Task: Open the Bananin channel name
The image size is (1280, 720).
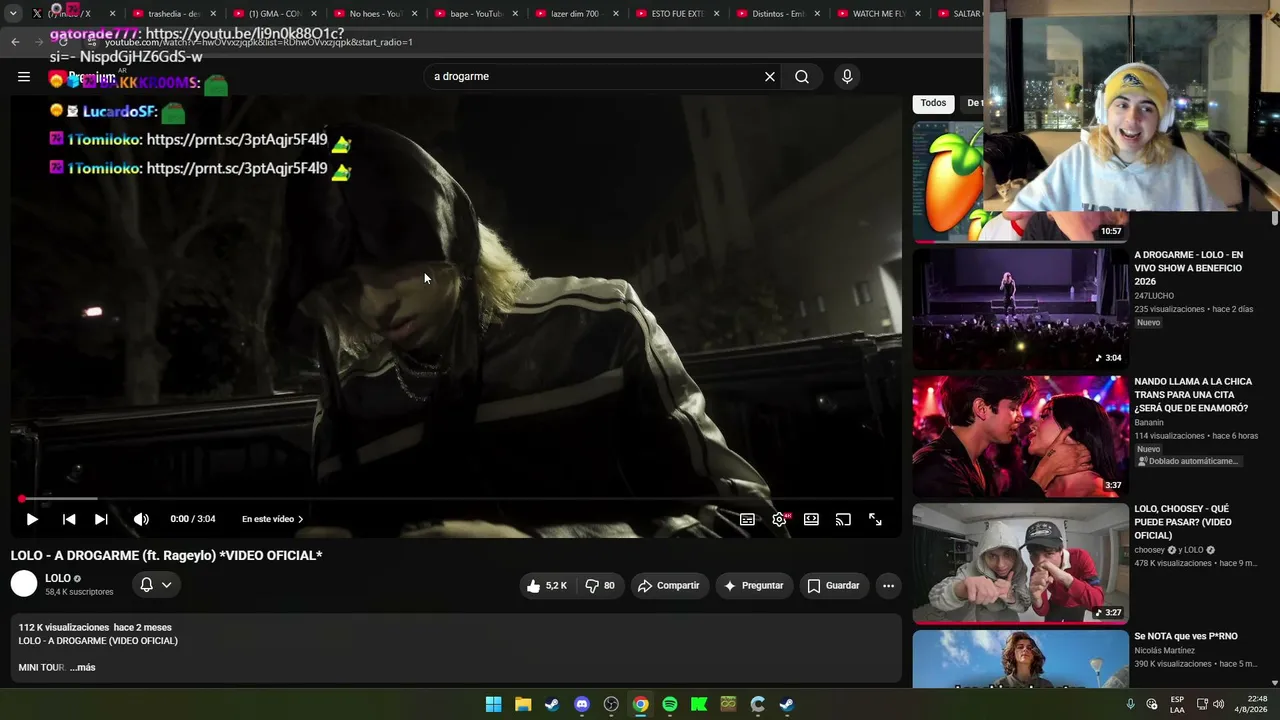Action: pyautogui.click(x=1149, y=423)
